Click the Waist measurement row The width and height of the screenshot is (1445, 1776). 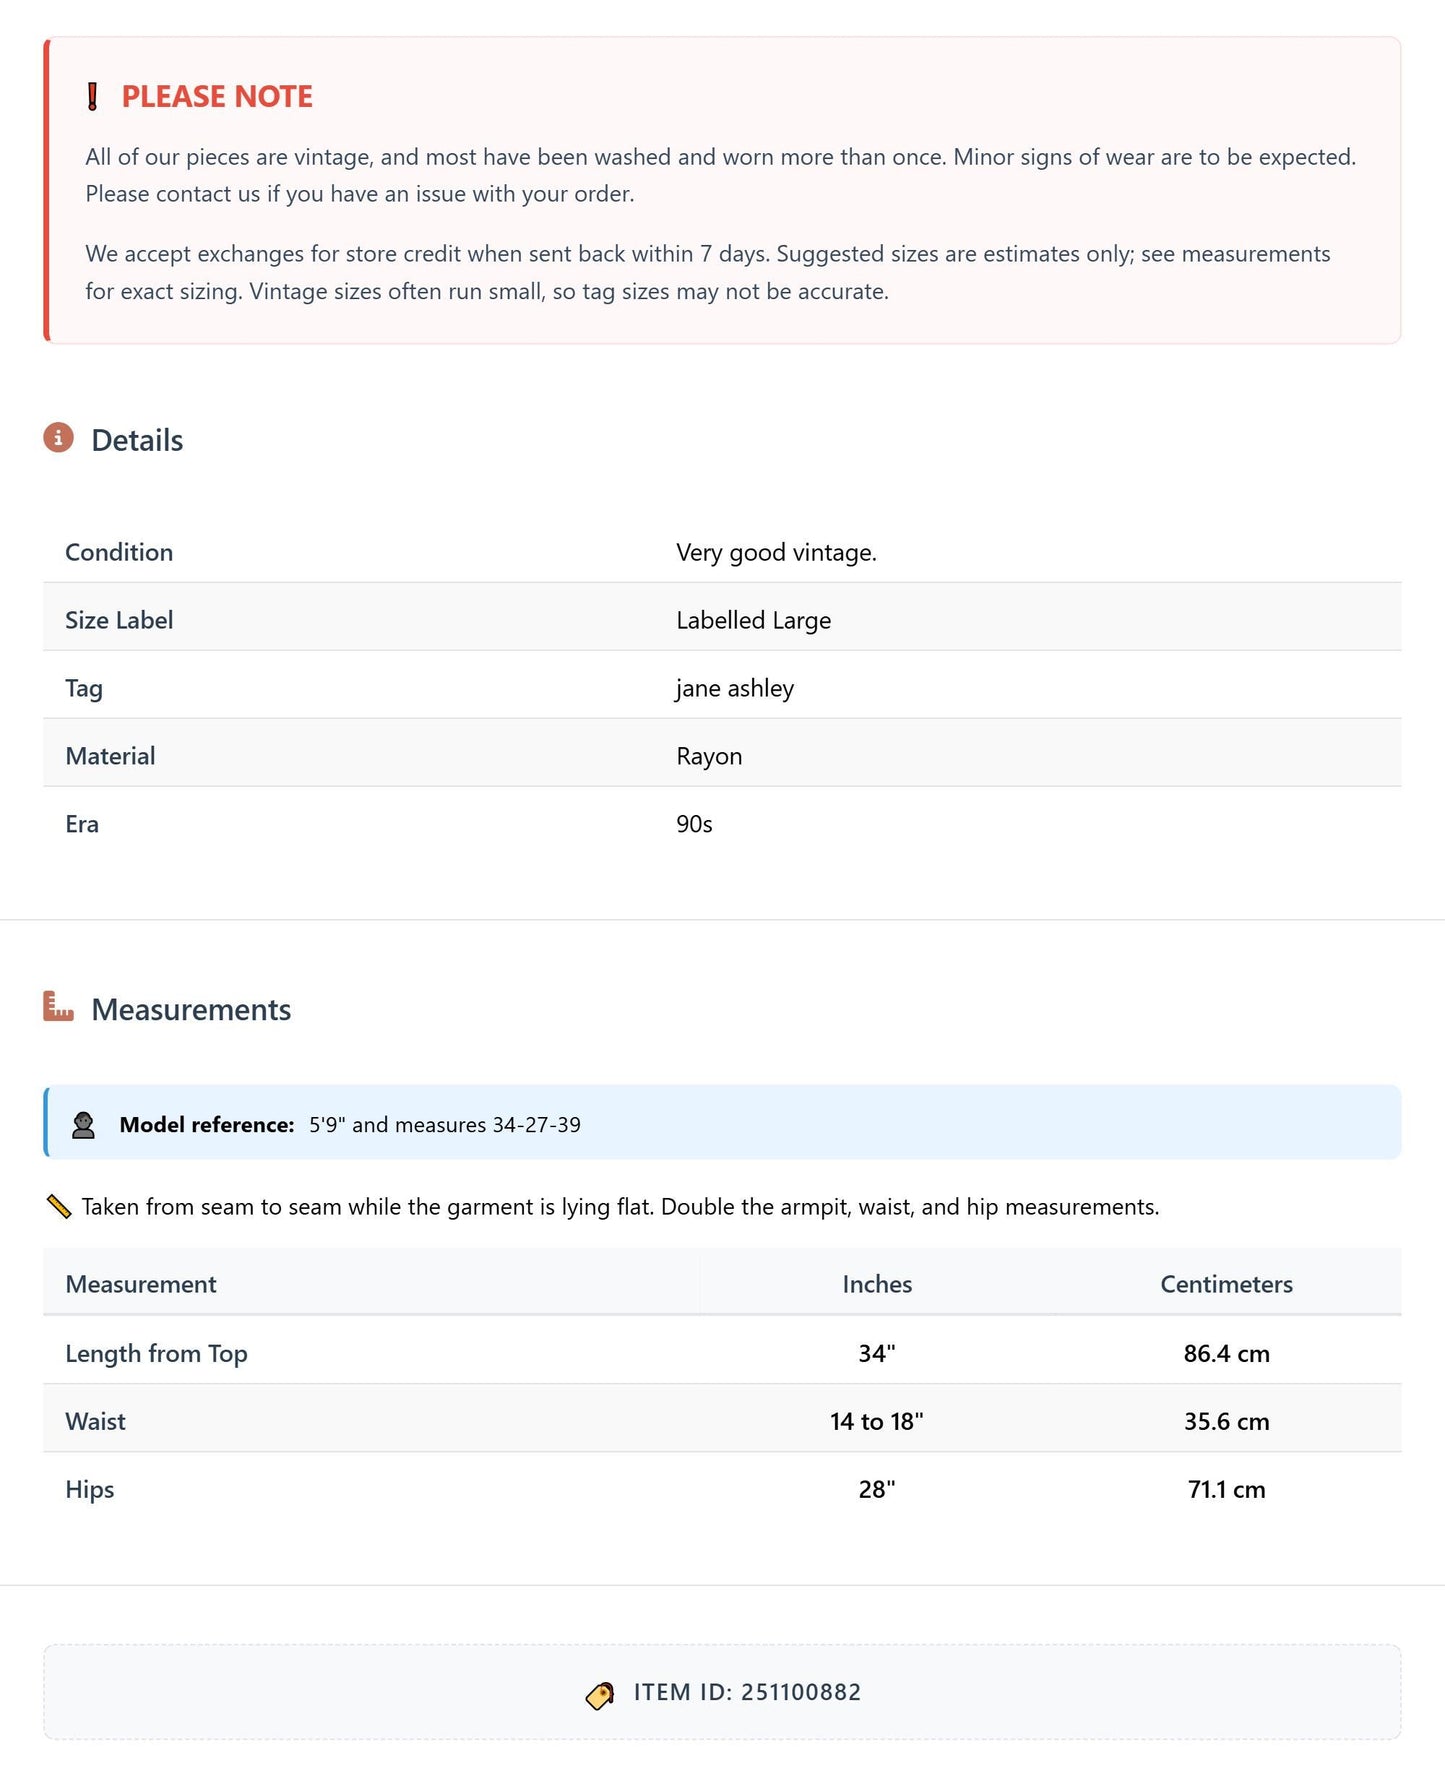(x=722, y=1421)
